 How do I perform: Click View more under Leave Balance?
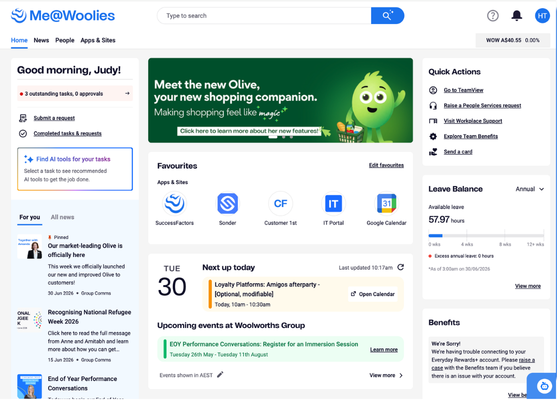[528, 286]
